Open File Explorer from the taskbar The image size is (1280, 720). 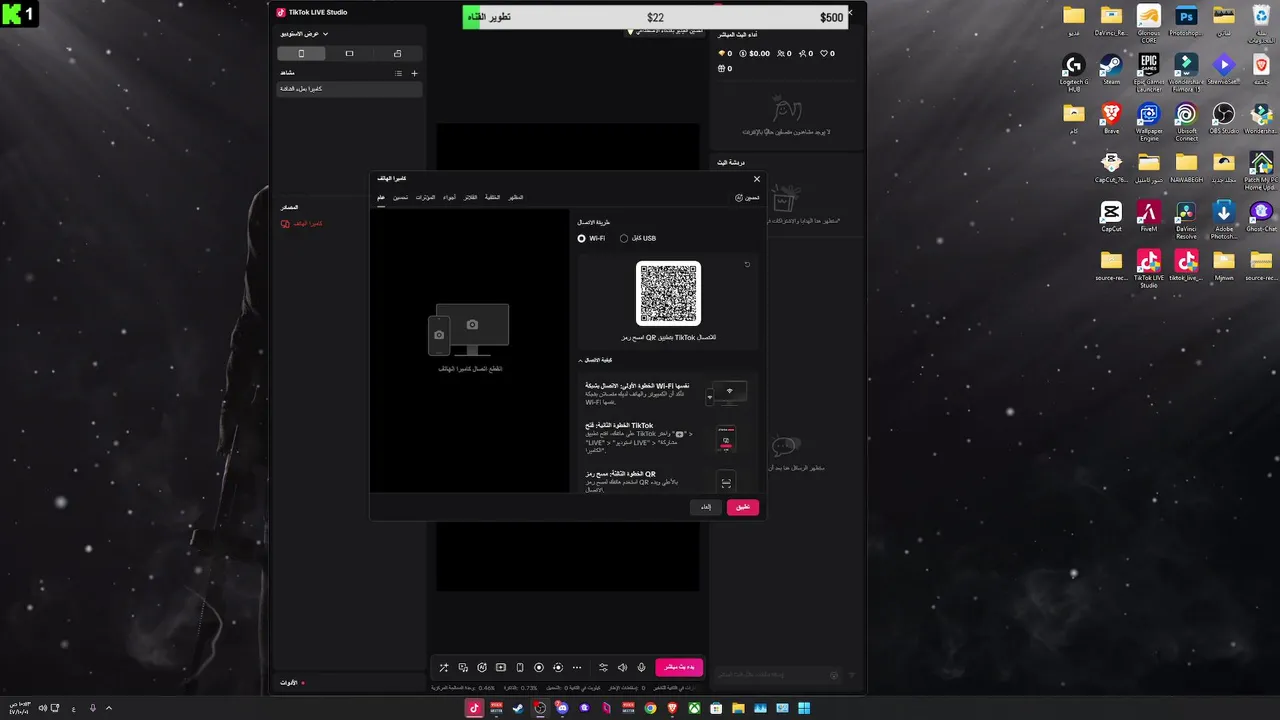click(738, 708)
